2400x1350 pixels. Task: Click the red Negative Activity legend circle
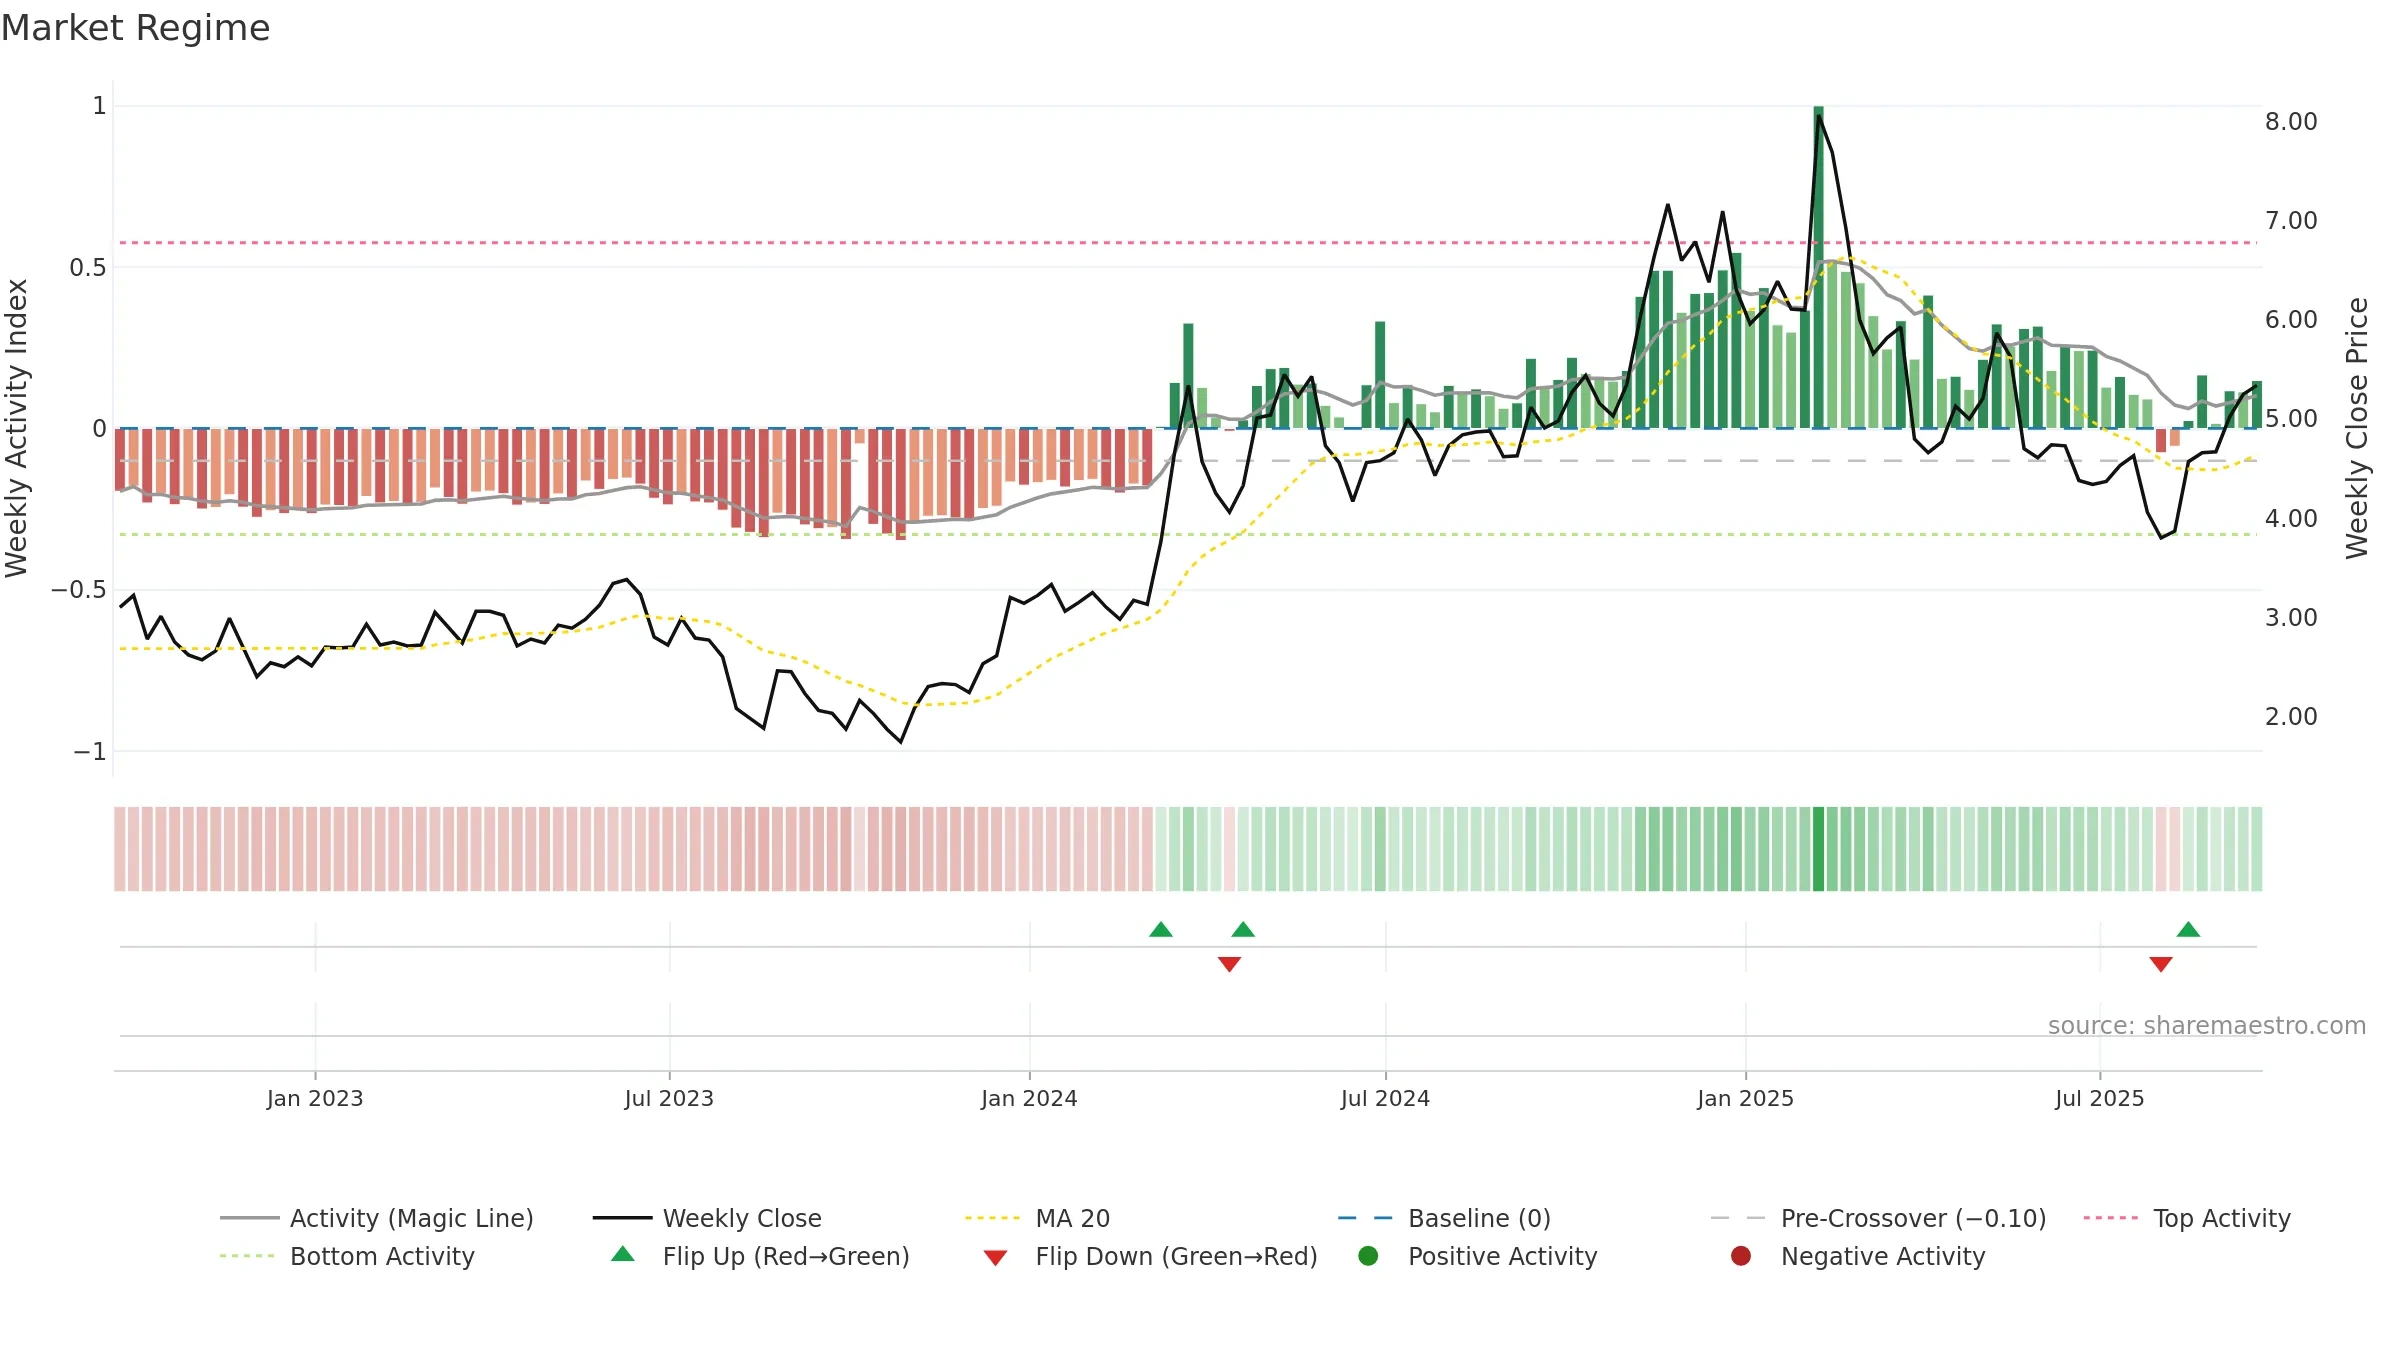(x=1741, y=1256)
